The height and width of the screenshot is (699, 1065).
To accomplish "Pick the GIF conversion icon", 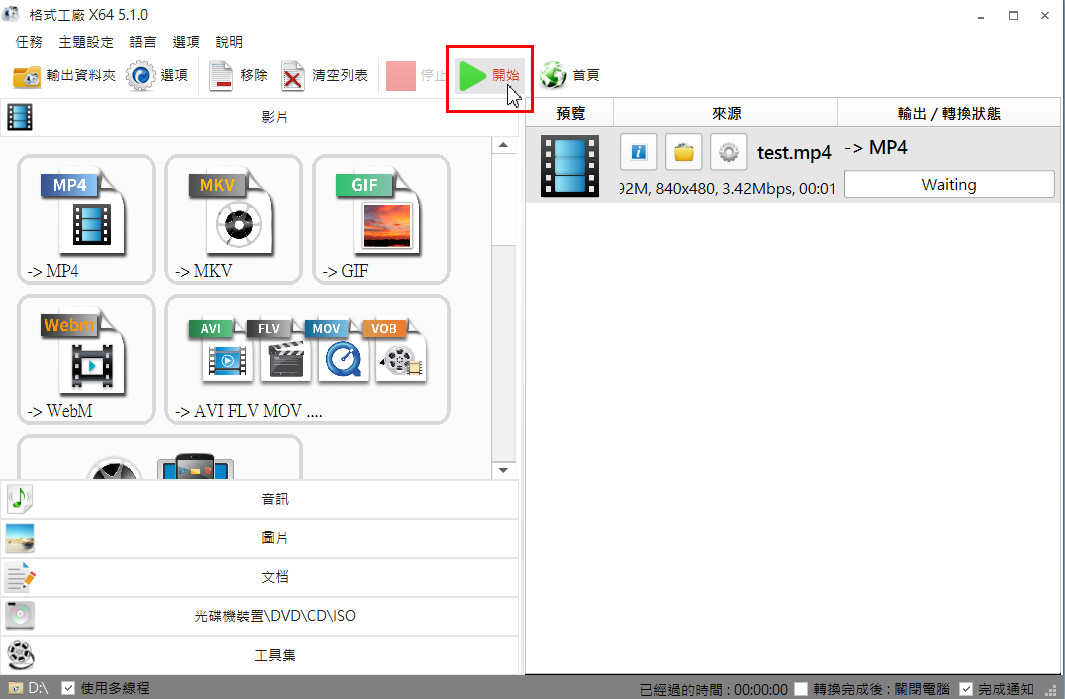I will point(380,219).
